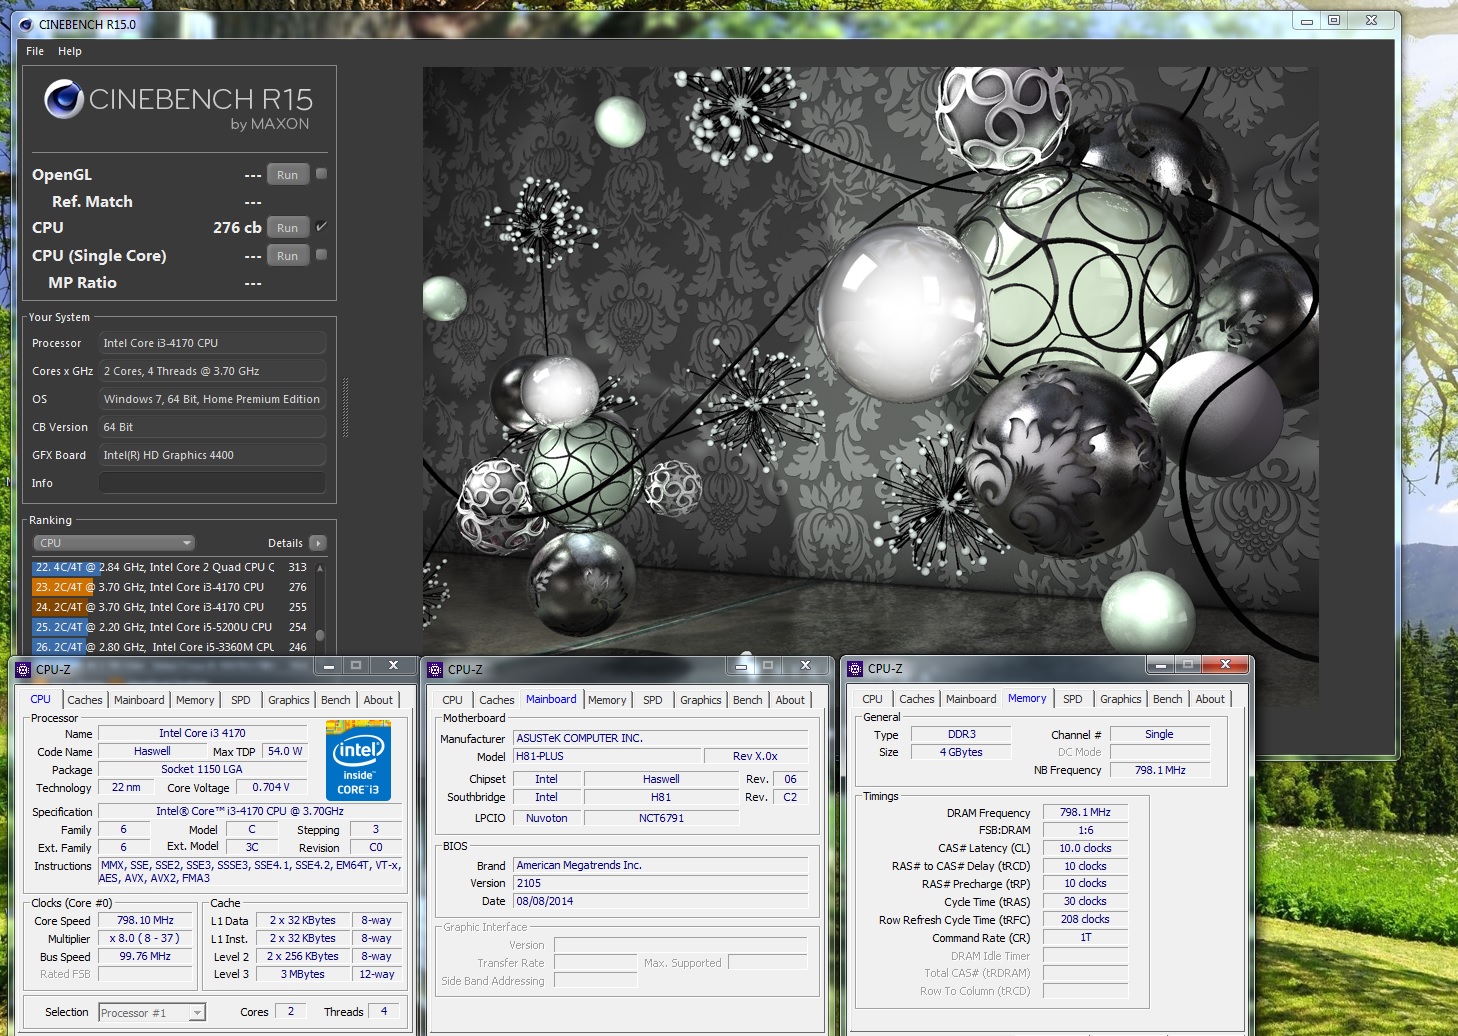Open Bench tab in Memory CPU-Z window
1458x1036 pixels.
pyautogui.click(x=1168, y=699)
